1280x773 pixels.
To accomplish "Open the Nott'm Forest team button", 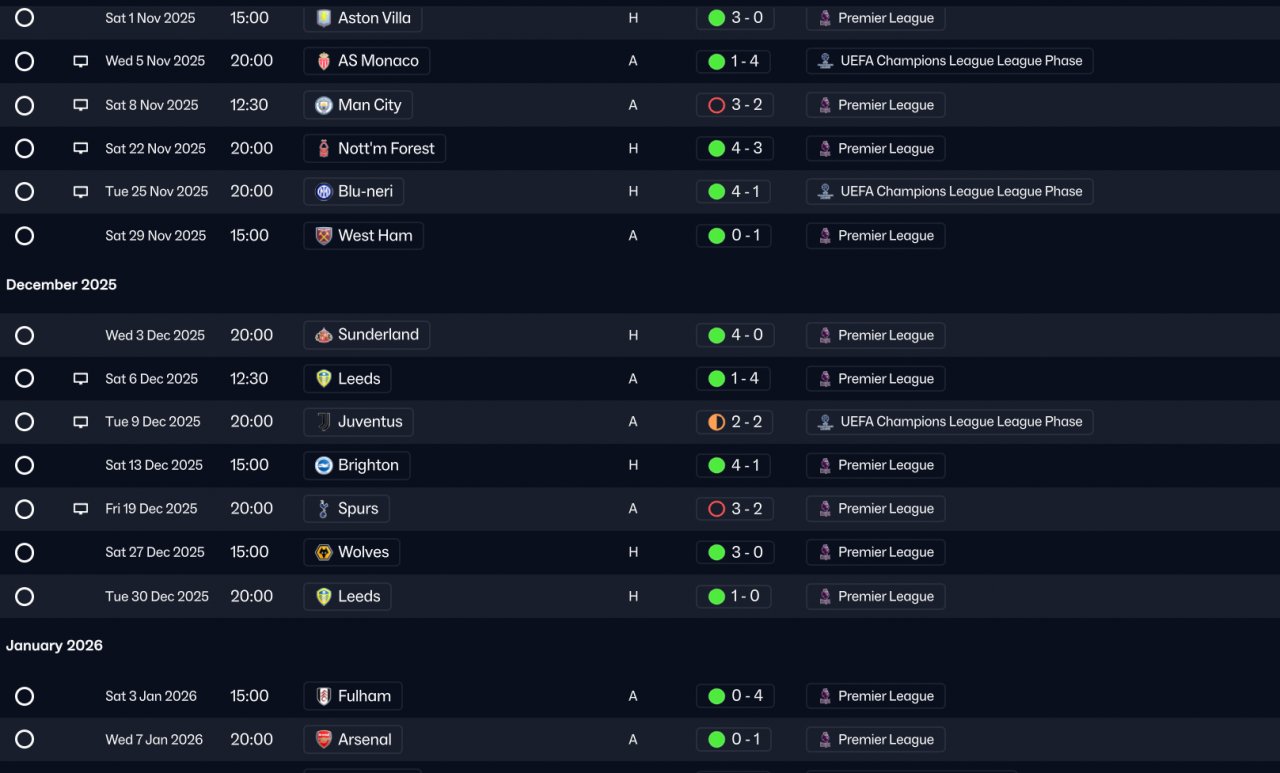I will click(375, 149).
